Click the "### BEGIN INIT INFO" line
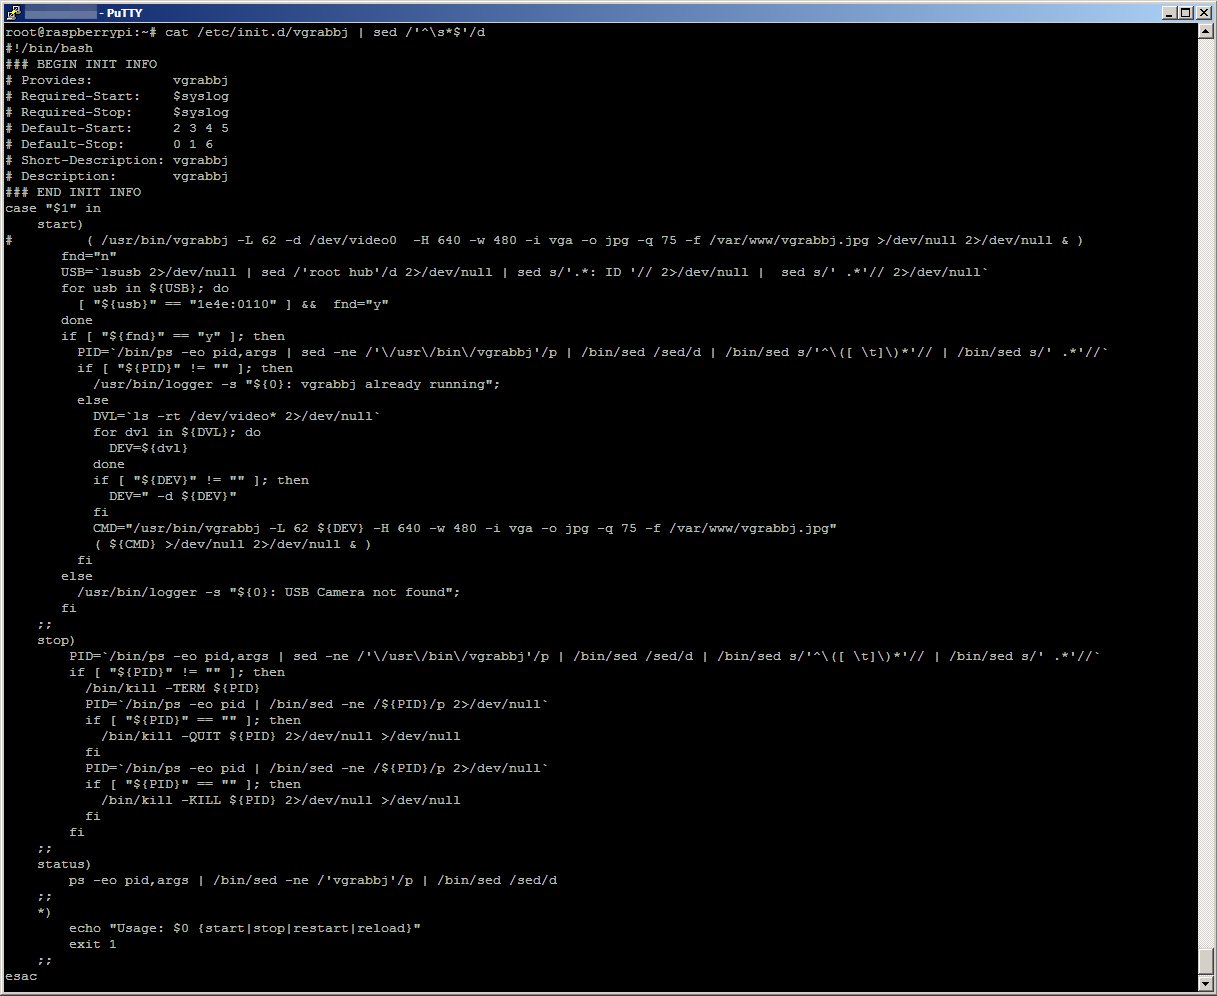The height and width of the screenshot is (996, 1217). click(81, 64)
